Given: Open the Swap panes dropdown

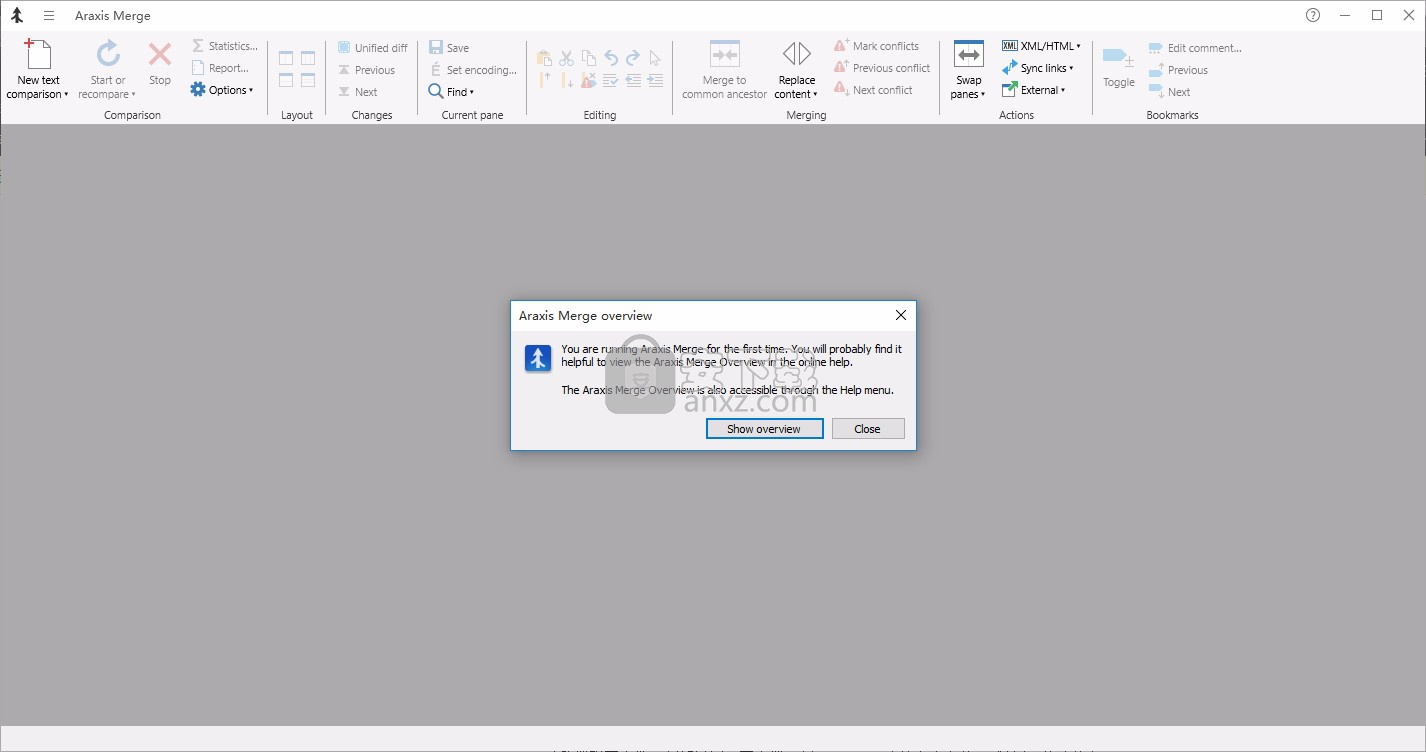Looking at the screenshot, I should click(x=968, y=70).
